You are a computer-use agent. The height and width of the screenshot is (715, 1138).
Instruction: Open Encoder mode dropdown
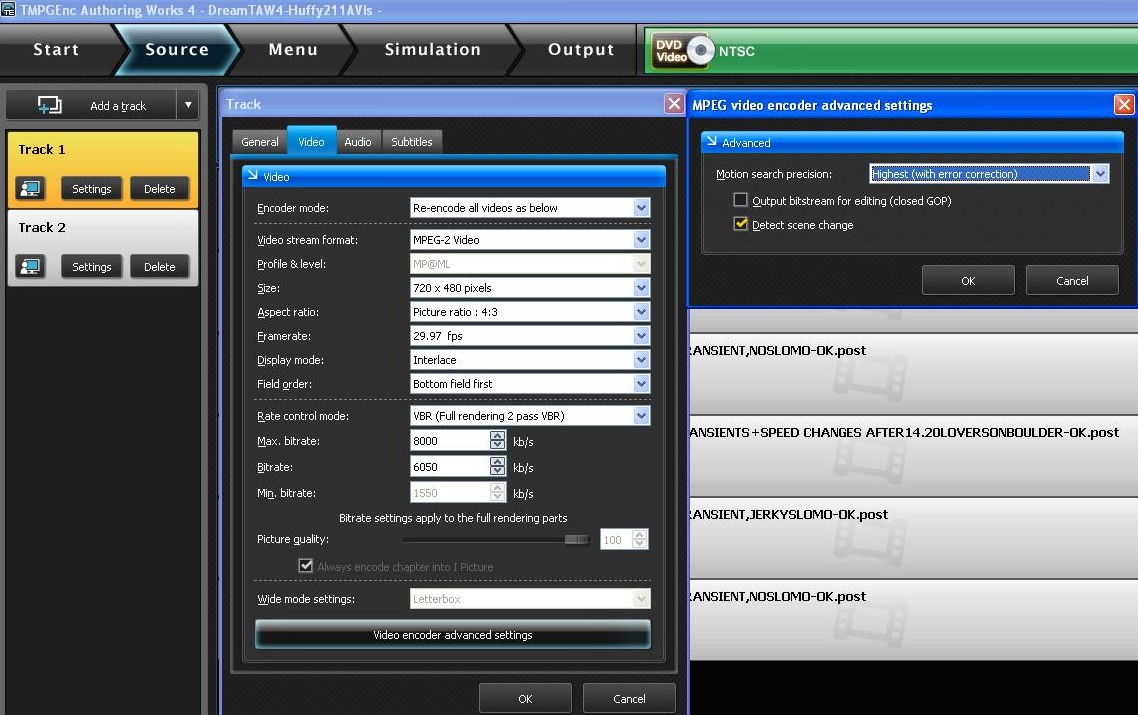(641, 208)
